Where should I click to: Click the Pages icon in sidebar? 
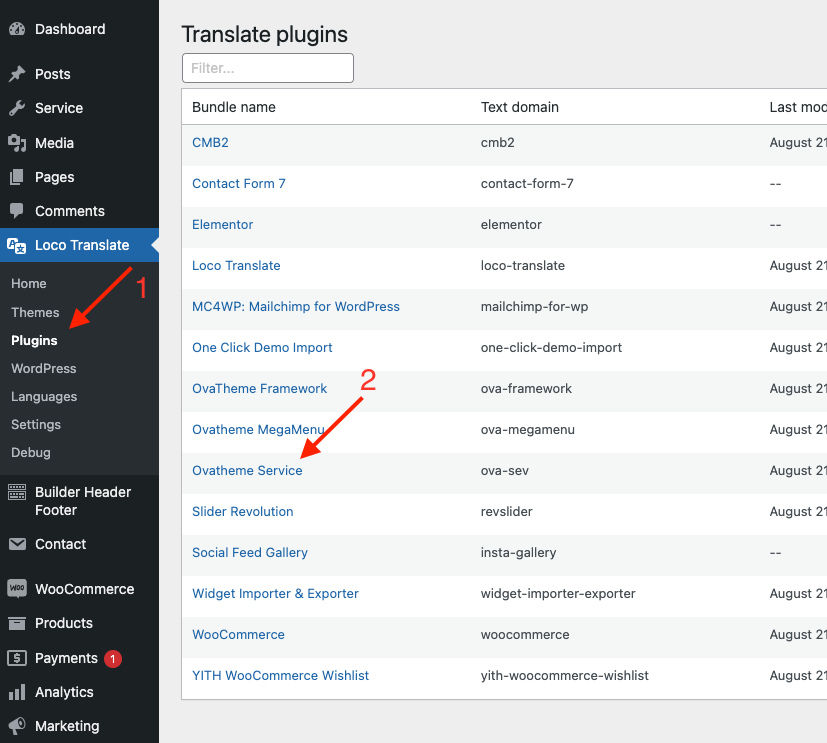tap(17, 177)
